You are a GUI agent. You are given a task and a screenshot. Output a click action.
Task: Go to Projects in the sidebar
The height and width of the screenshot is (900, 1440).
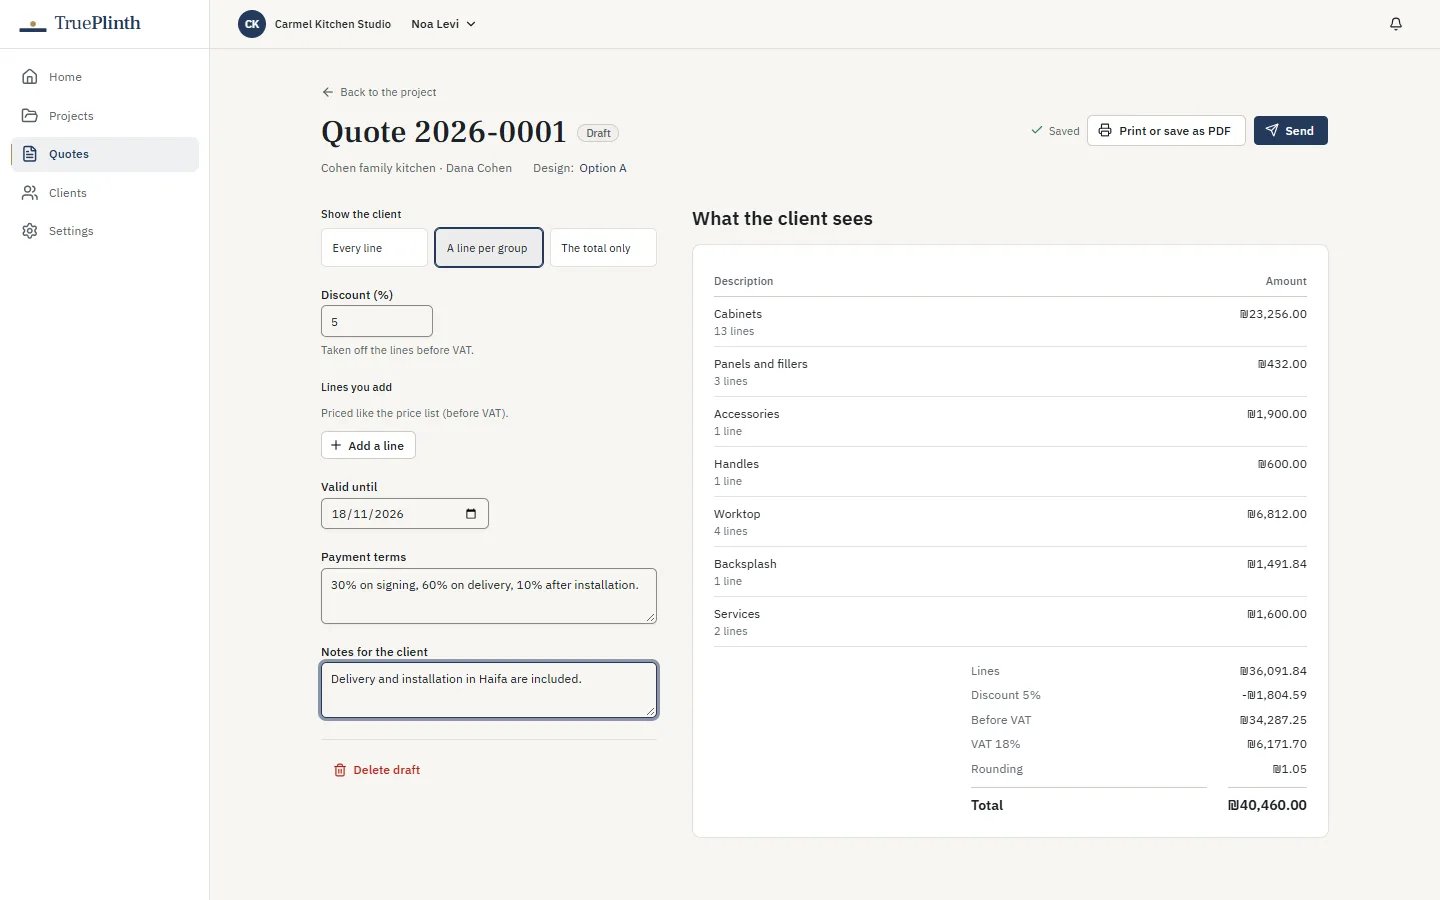click(x=105, y=116)
